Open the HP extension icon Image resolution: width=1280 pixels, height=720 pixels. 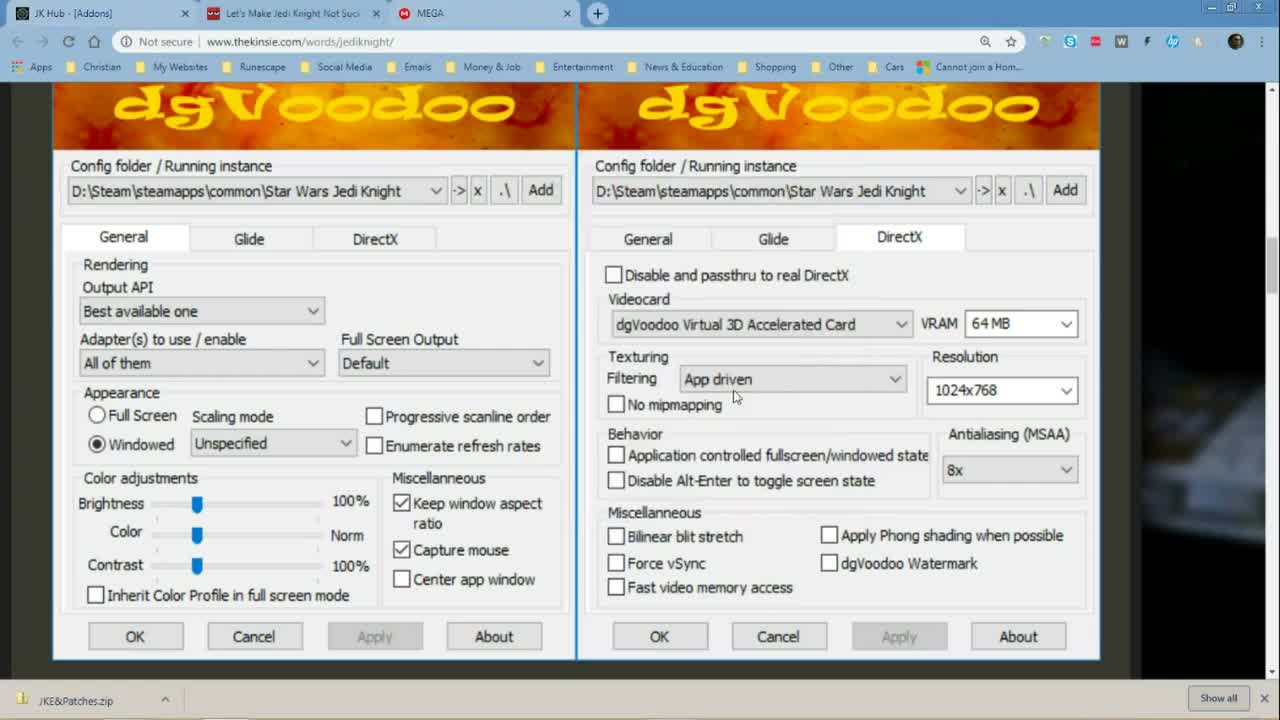tap(1173, 41)
